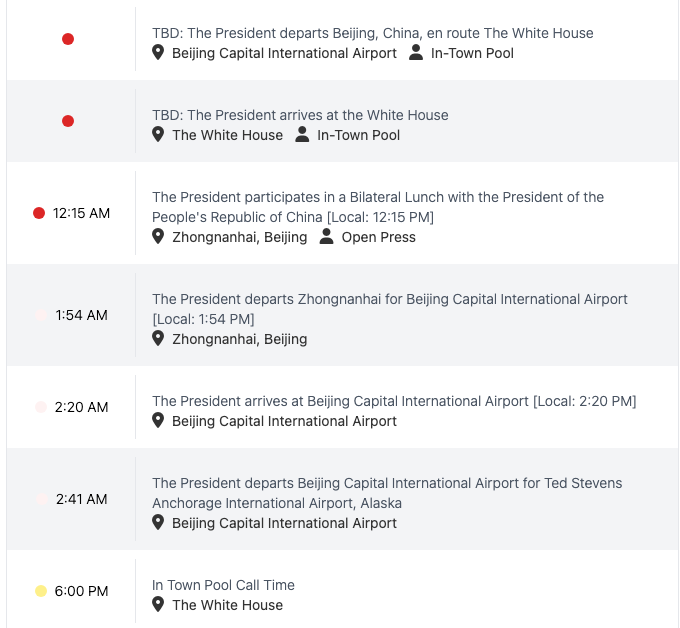Click the location pin next to Beijing Capital International Airport in the first row
The height and width of the screenshot is (628, 680).
[x=158, y=53]
